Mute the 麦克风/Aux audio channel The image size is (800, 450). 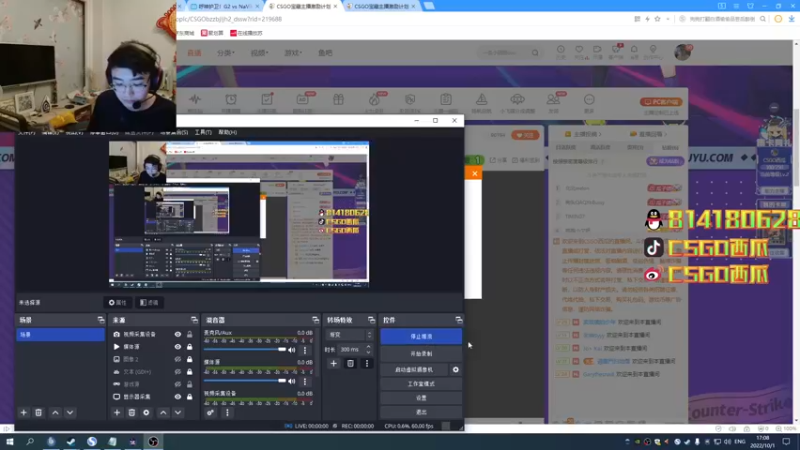point(291,350)
